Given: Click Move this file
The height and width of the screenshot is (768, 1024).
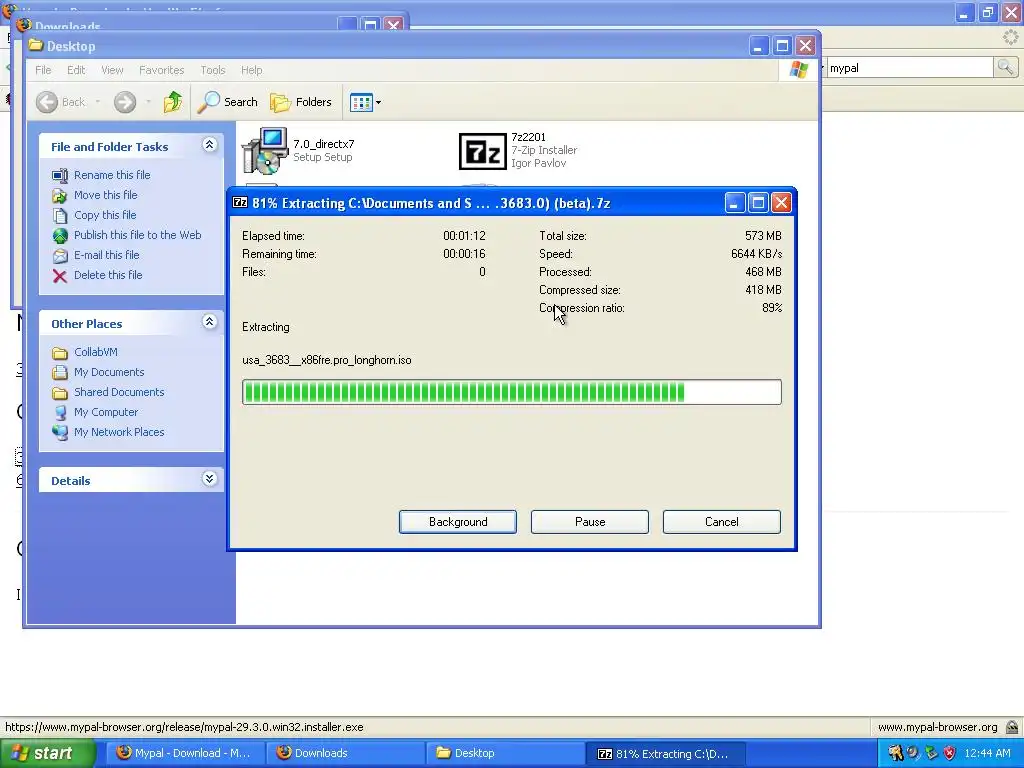Looking at the screenshot, I should 105,195.
